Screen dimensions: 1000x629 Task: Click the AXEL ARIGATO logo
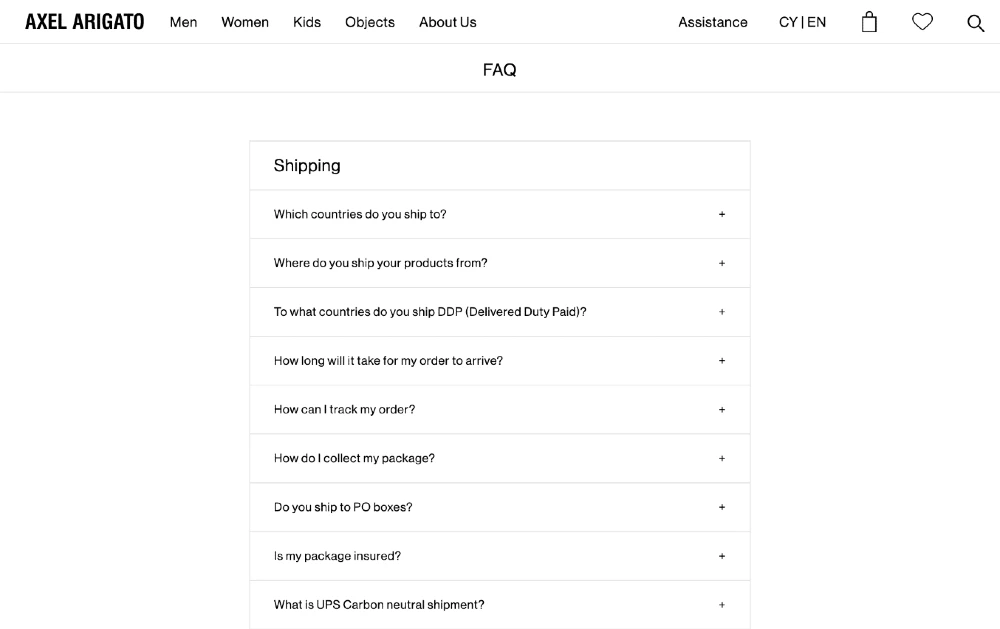pyautogui.click(x=85, y=22)
